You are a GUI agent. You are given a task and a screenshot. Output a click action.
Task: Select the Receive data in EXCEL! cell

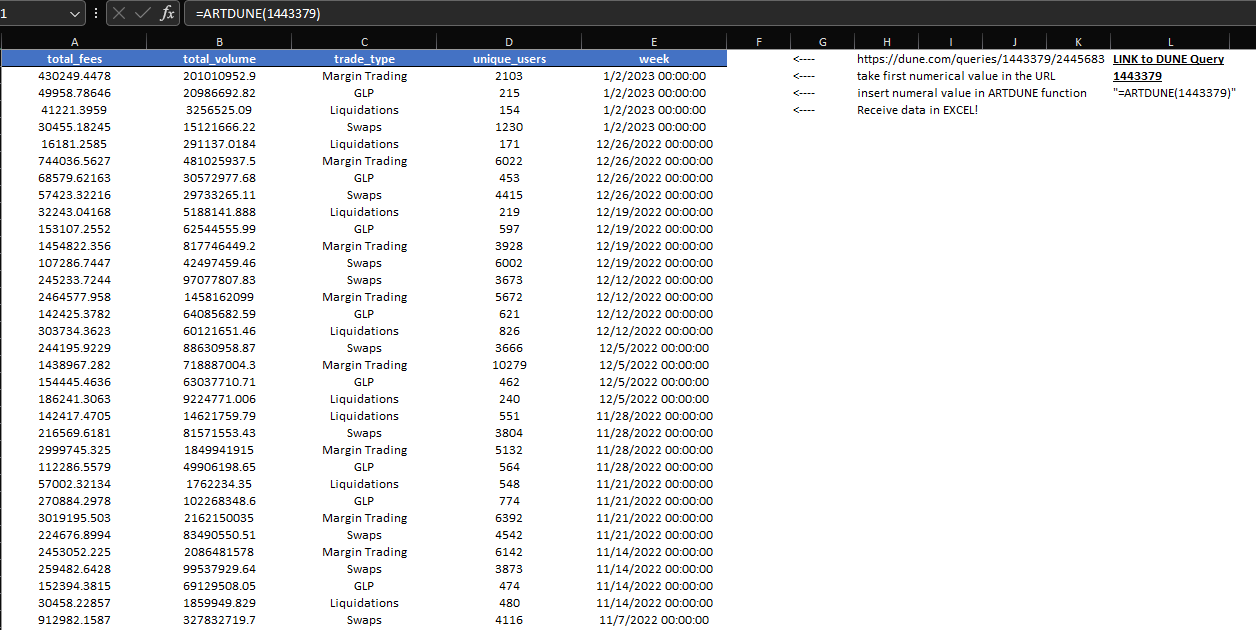coord(917,110)
